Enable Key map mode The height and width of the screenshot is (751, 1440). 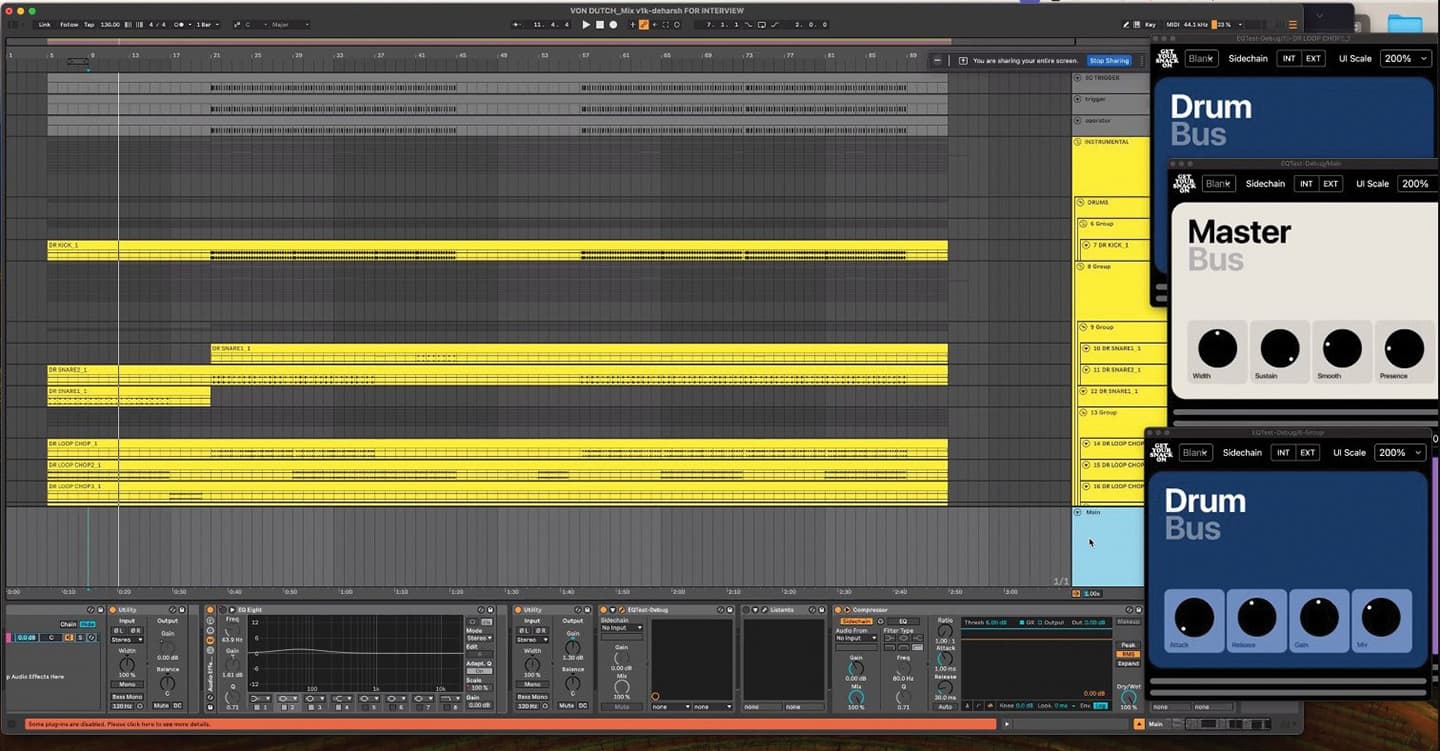(x=1149, y=24)
